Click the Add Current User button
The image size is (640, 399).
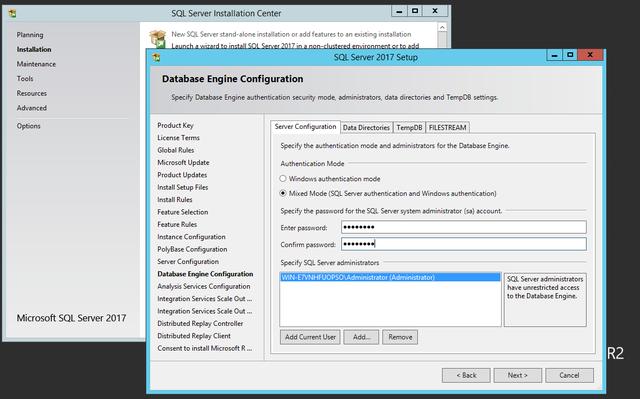310,337
